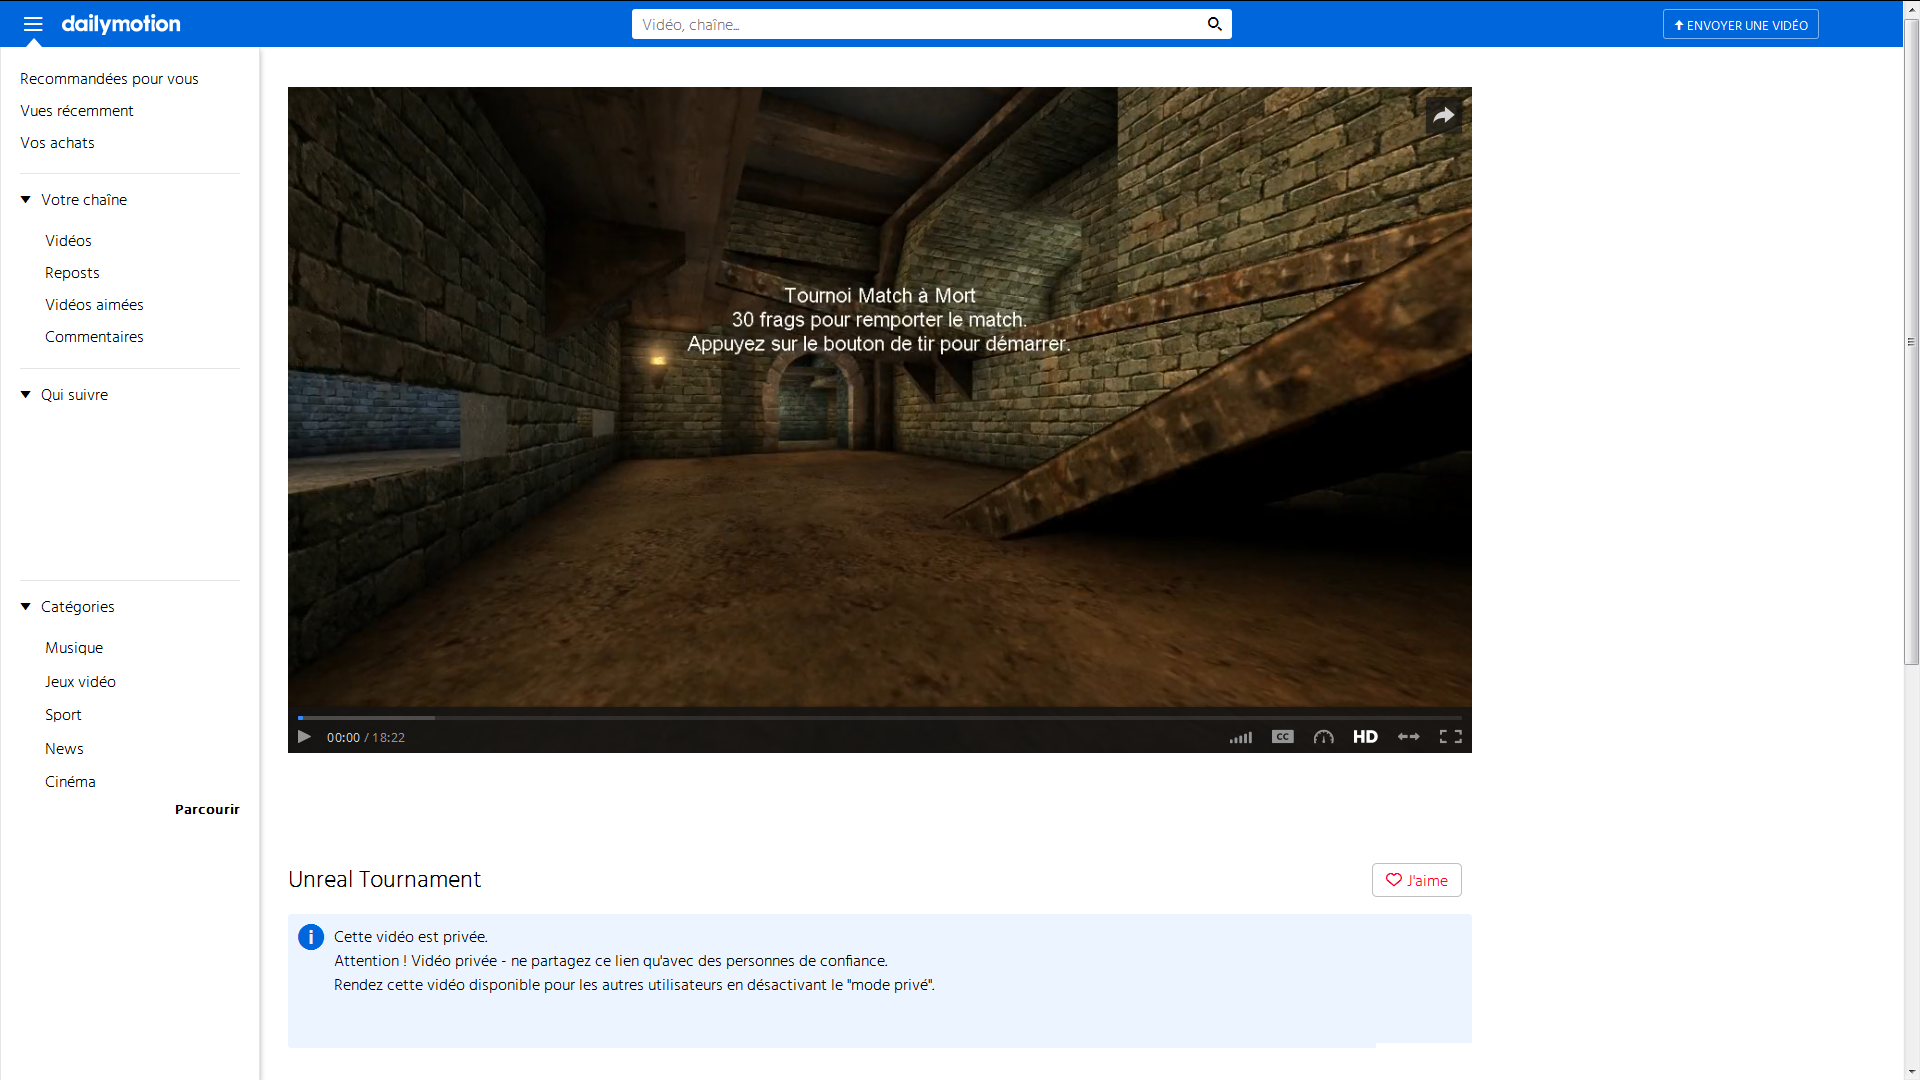This screenshot has width=1920, height=1080.
Task: Open the hamburger menu icon
Action: (x=33, y=24)
